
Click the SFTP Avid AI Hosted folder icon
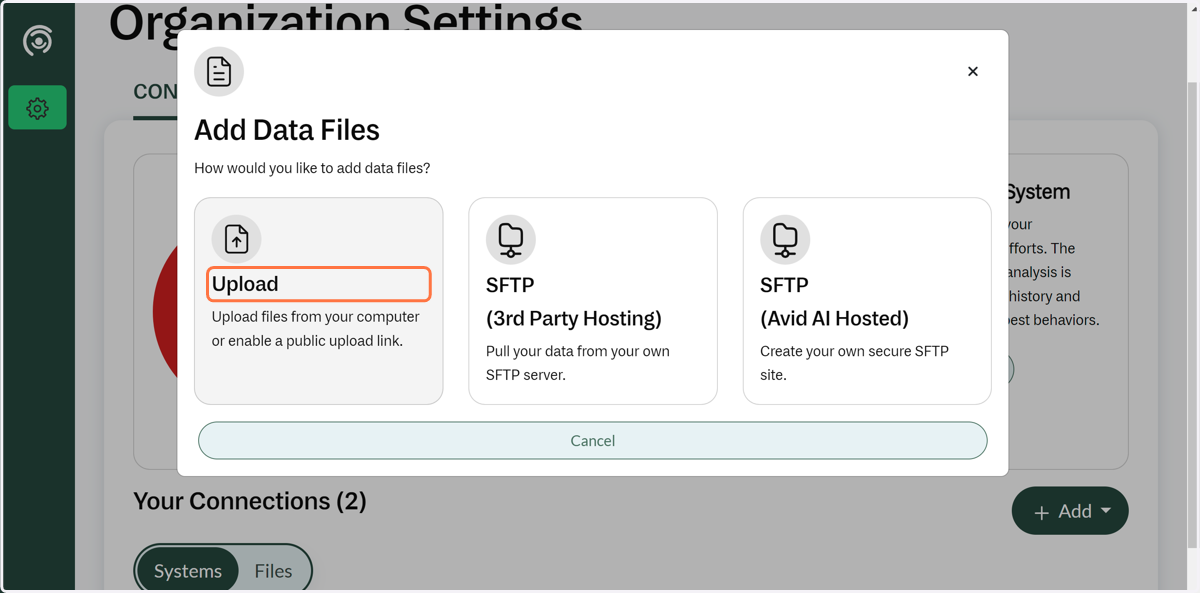point(785,240)
